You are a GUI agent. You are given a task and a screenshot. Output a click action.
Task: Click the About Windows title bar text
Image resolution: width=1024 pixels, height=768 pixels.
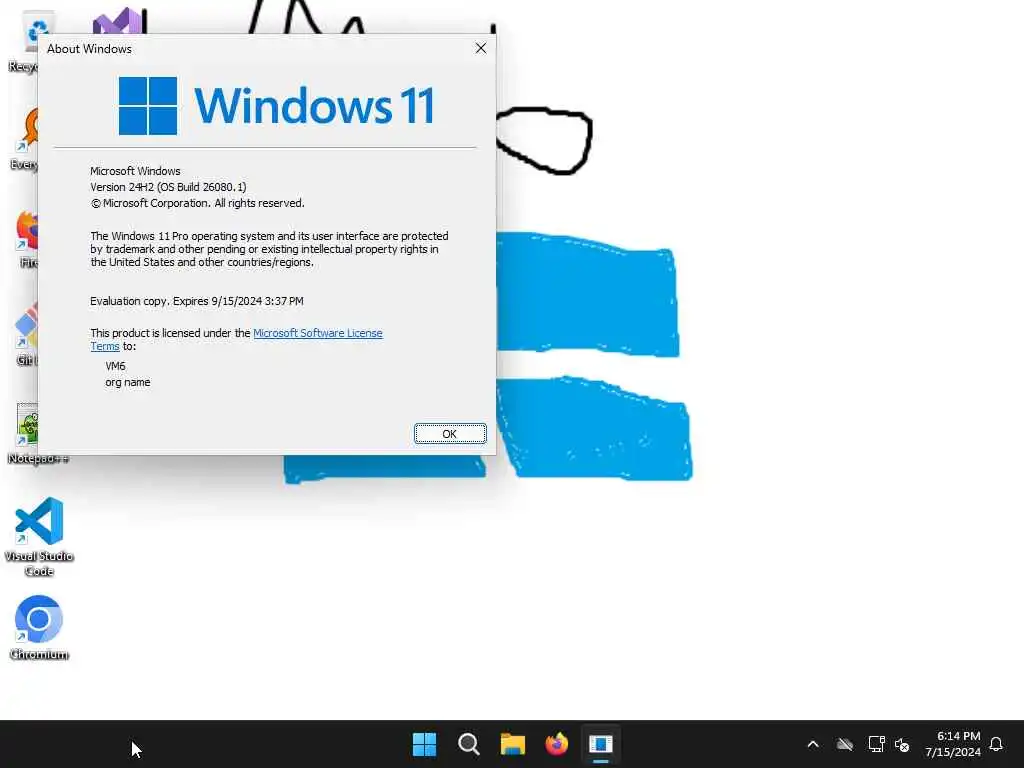click(89, 49)
